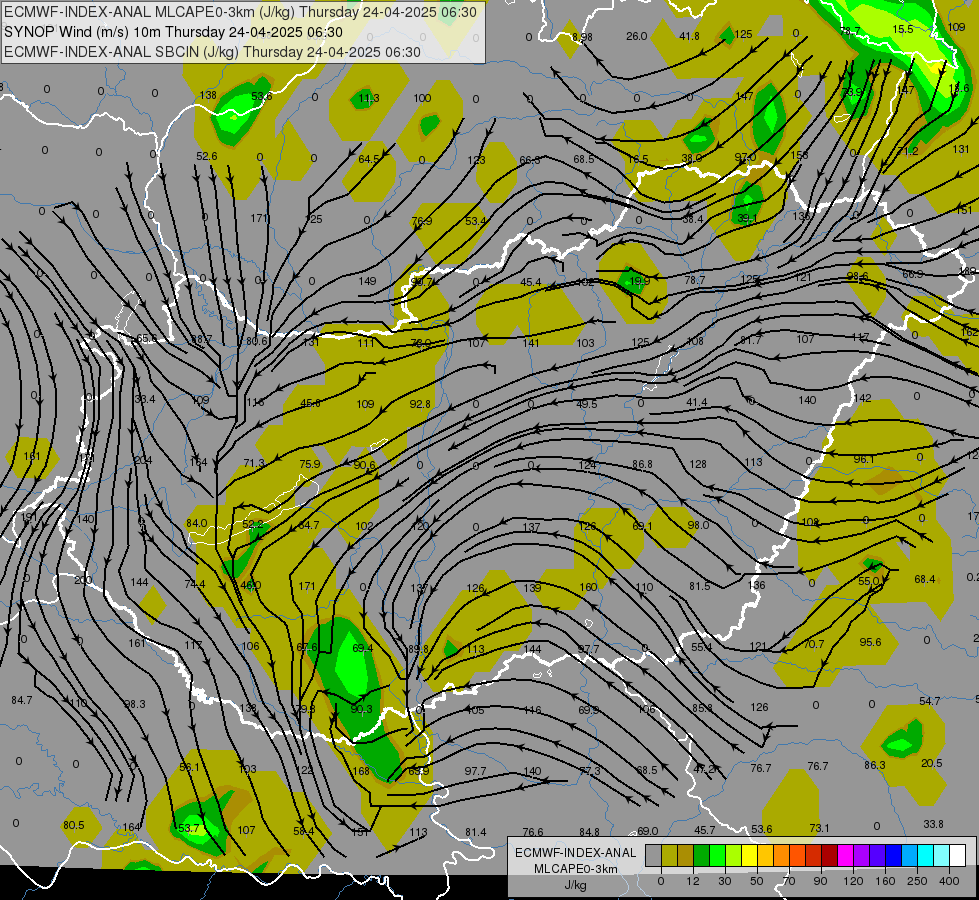Click the map value 11.3
This screenshot has height=900, width=979.
pos(368,98)
